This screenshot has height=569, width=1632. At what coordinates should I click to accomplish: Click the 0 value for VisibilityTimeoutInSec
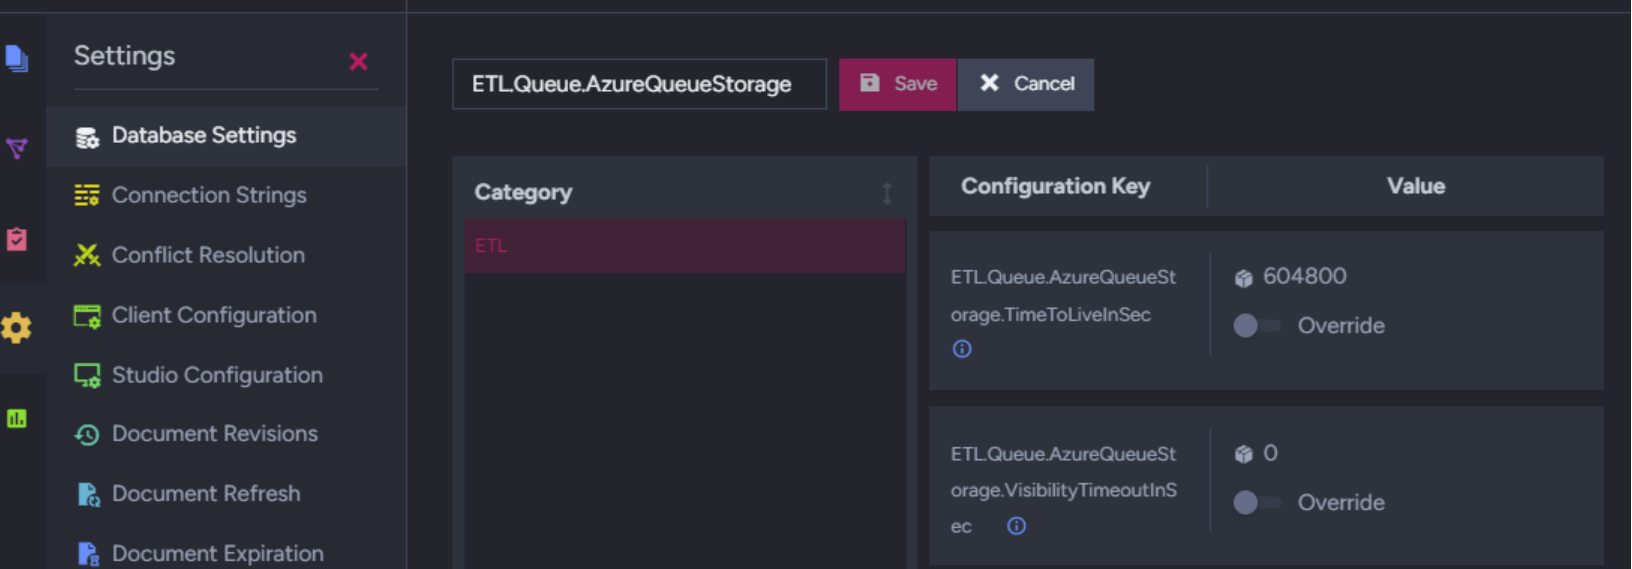tap(1270, 453)
